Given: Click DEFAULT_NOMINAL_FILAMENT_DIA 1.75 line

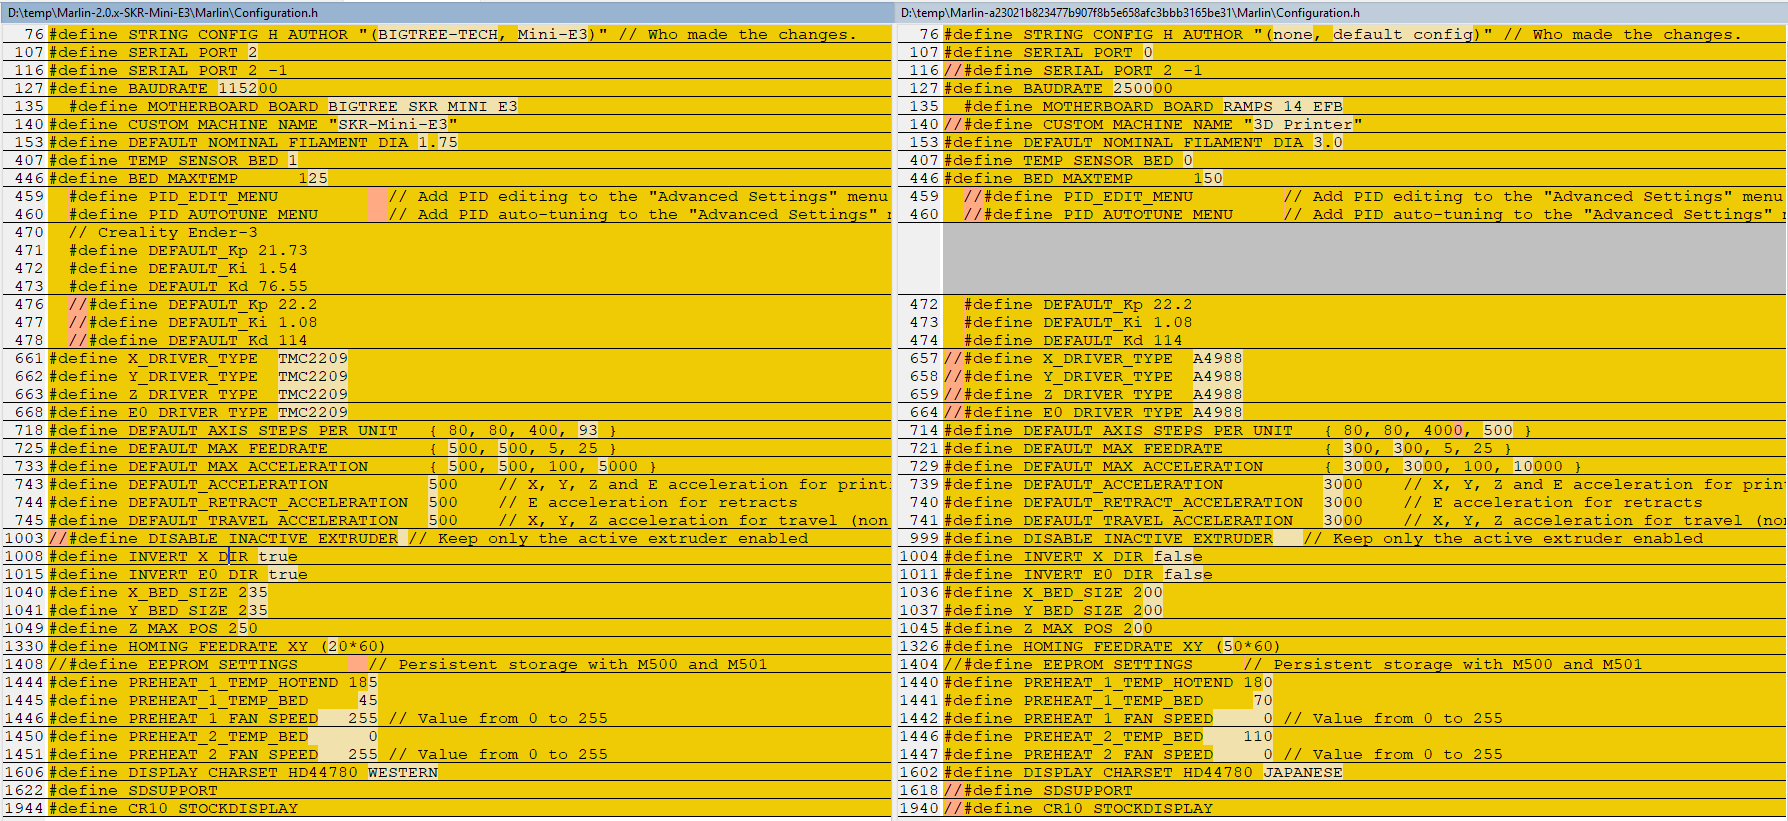Looking at the screenshot, I should click(x=446, y=143).
